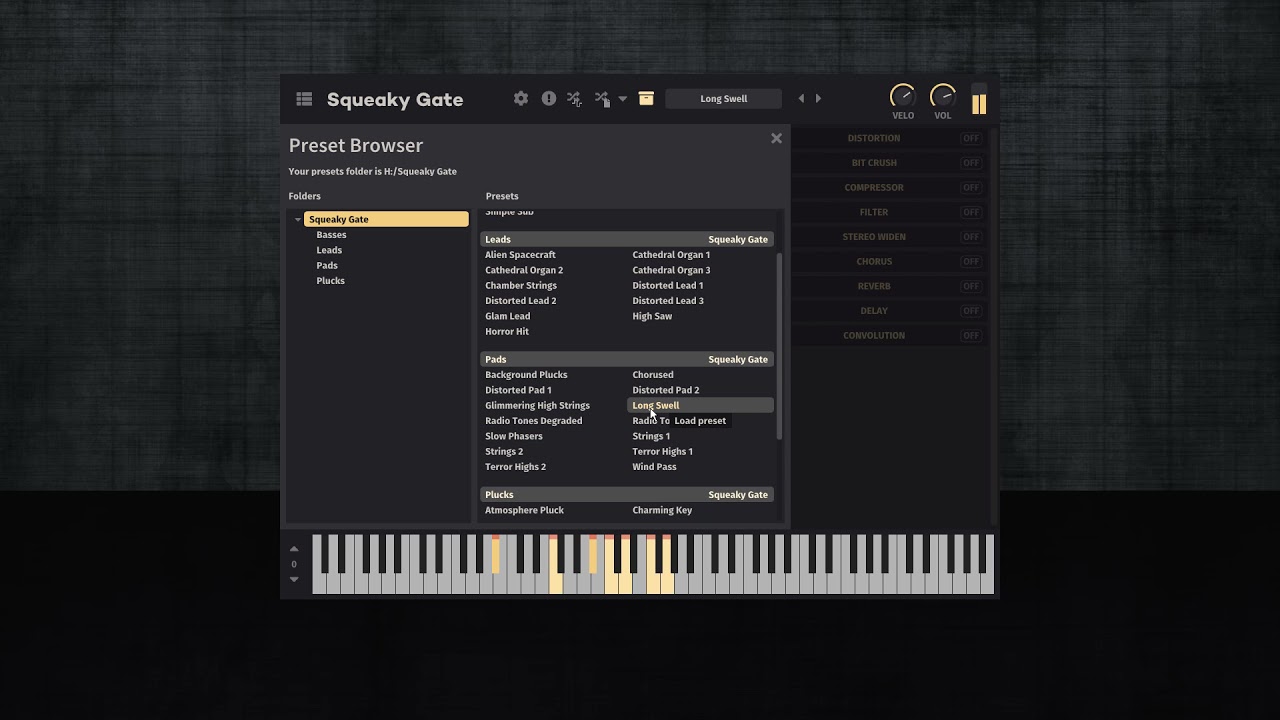
Task: Open the hamburger menu icon
Action: click(304, 99)
